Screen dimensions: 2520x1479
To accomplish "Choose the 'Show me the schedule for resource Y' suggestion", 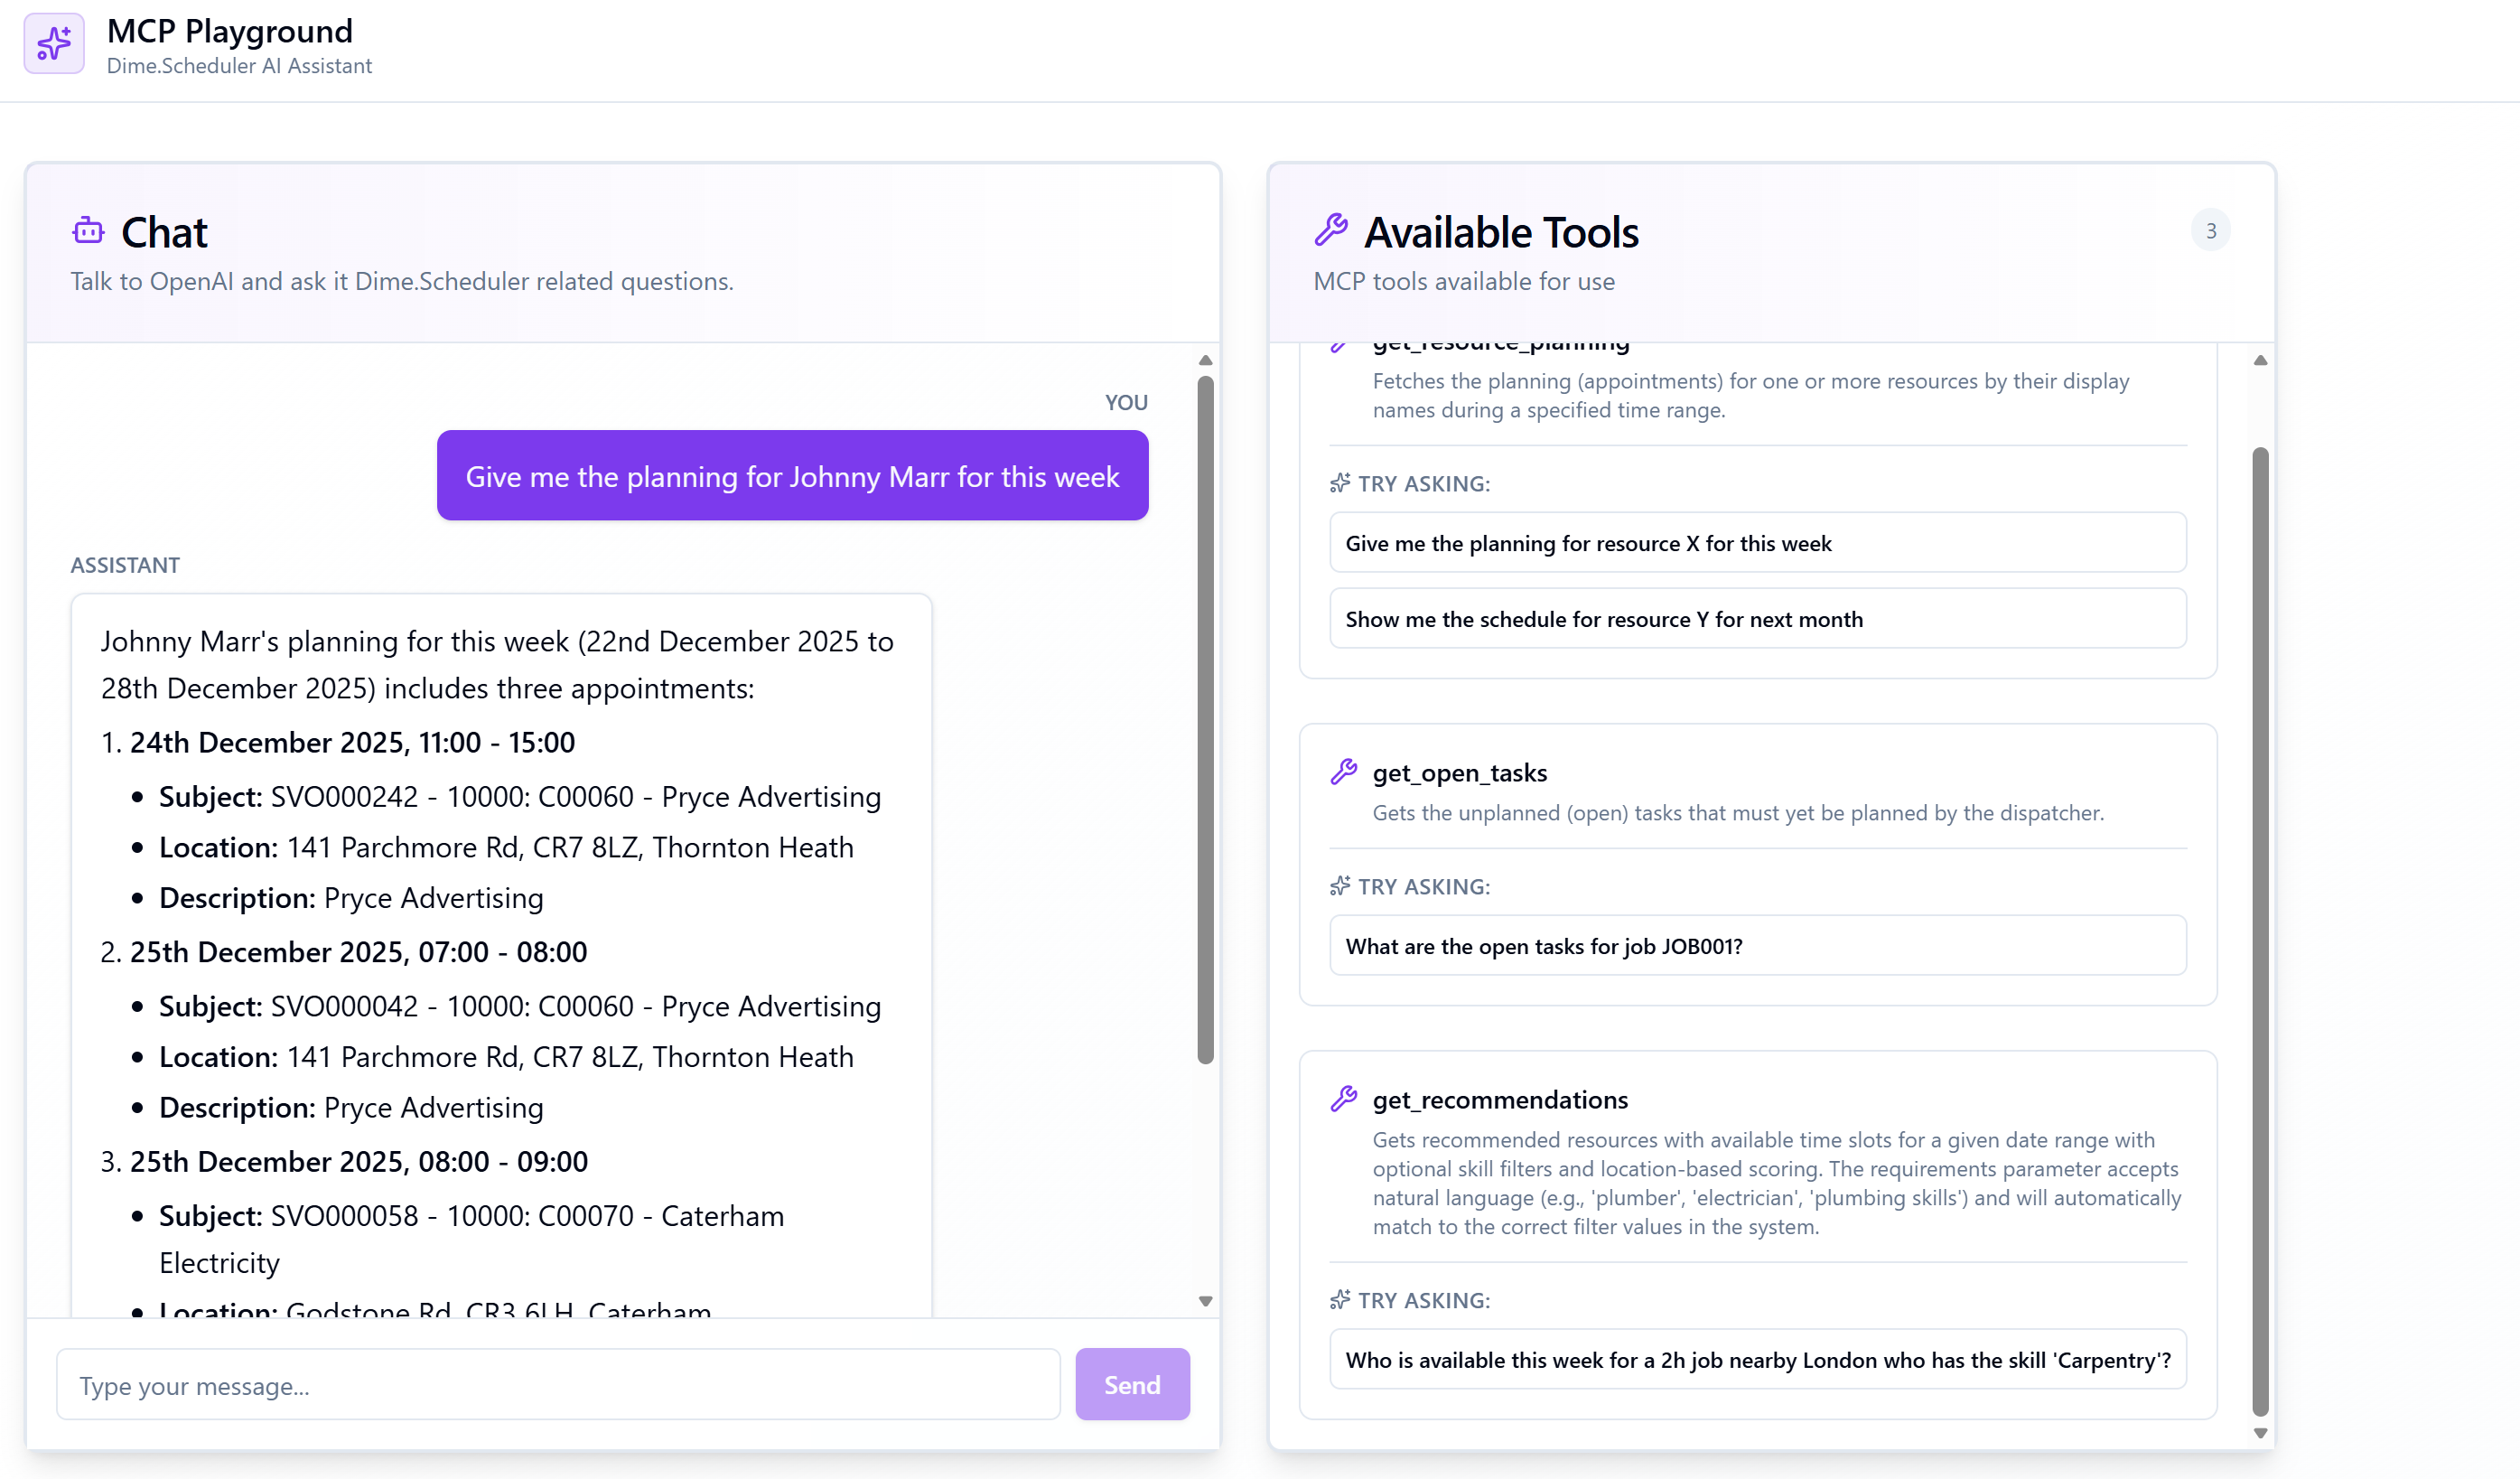I will (1757, 619).
